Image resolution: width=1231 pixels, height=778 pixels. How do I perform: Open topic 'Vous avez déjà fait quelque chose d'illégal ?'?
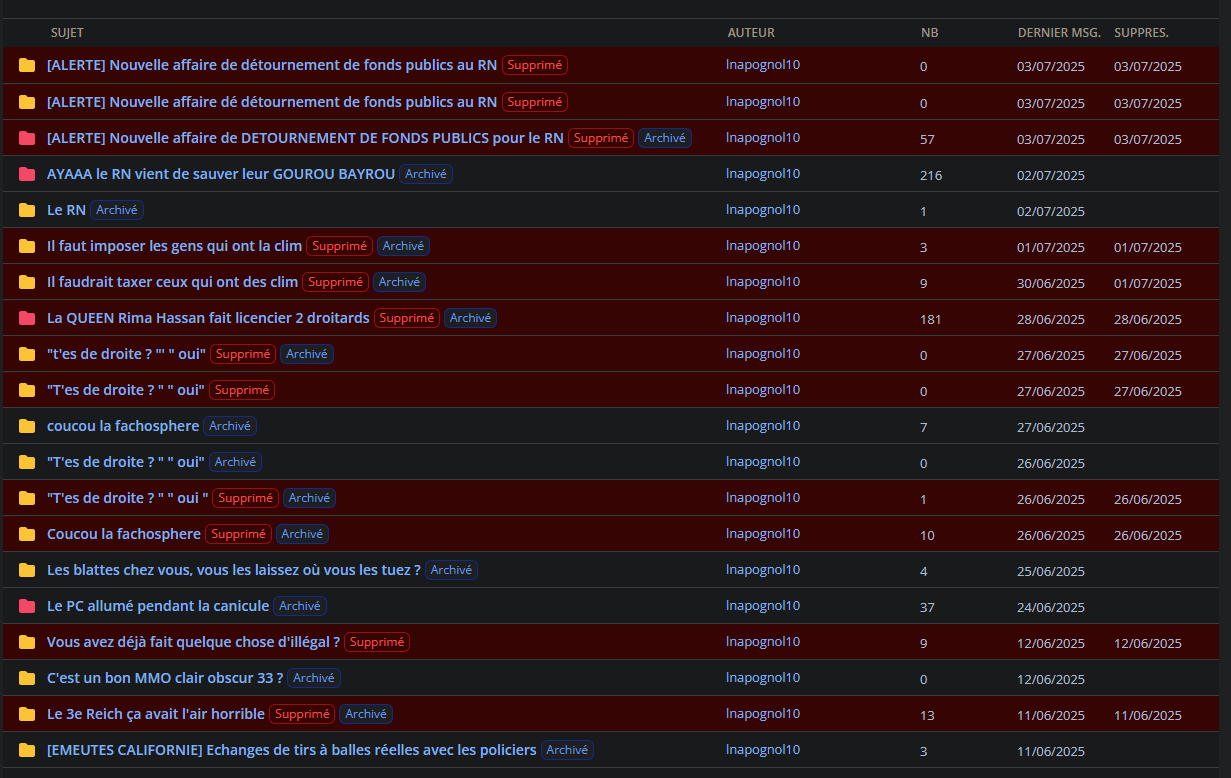193,642
